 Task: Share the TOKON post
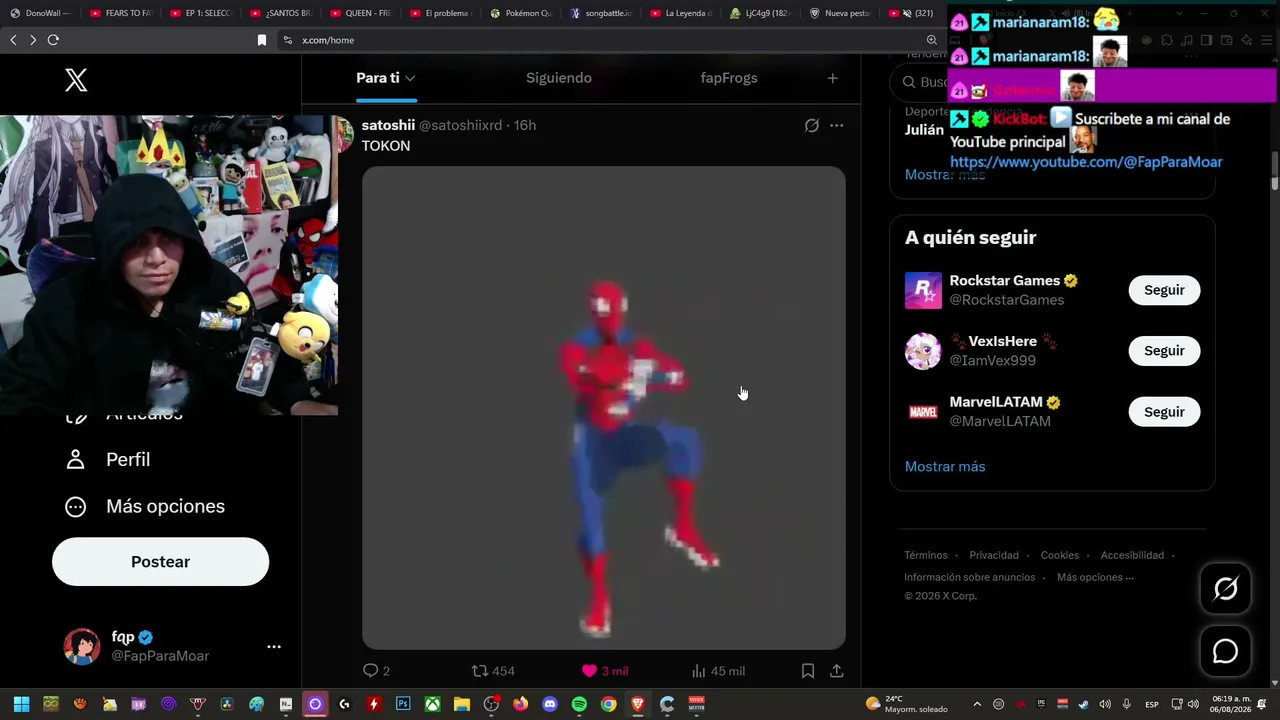click(837, 671)
